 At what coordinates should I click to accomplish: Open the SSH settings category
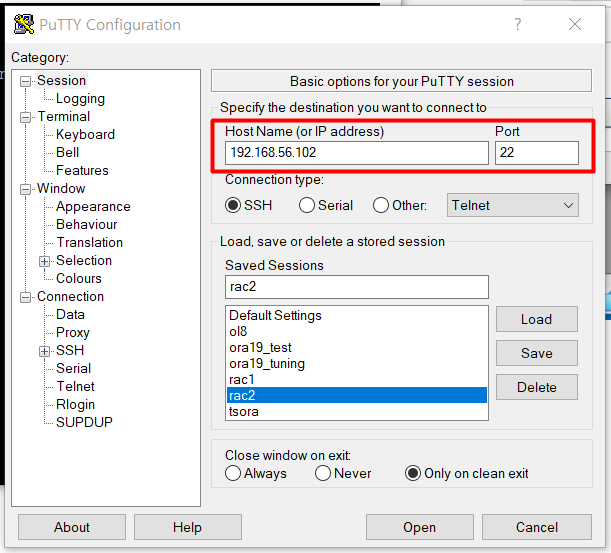tap(70, 350)
